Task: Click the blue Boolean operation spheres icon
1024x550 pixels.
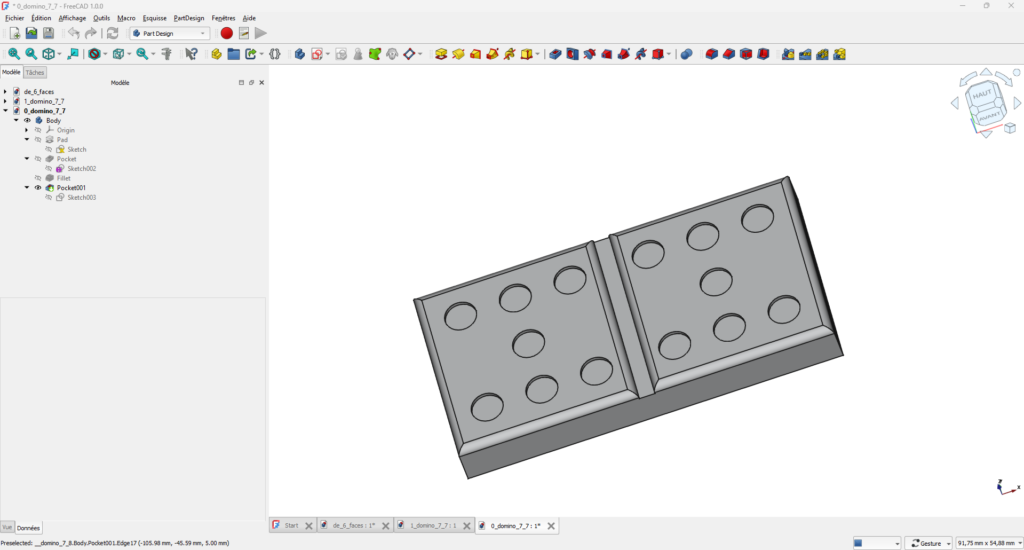Action: pyautogui.click(x=686, y=54)
